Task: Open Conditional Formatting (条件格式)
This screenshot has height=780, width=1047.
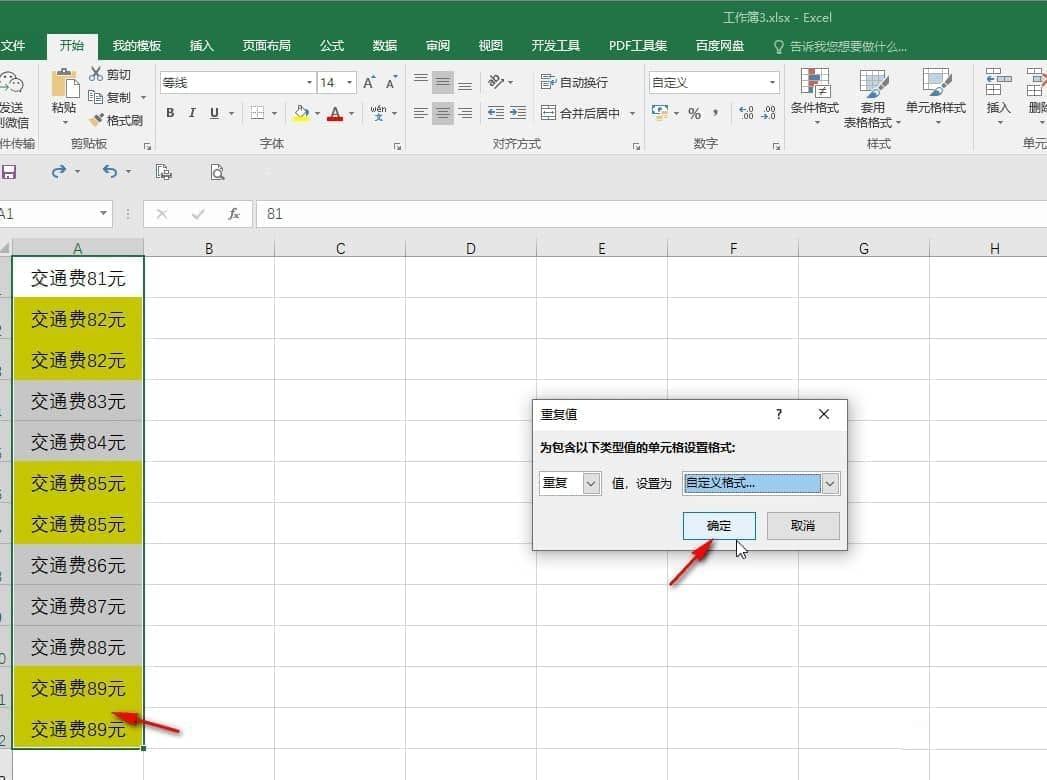Action: (x=815, y=95)
